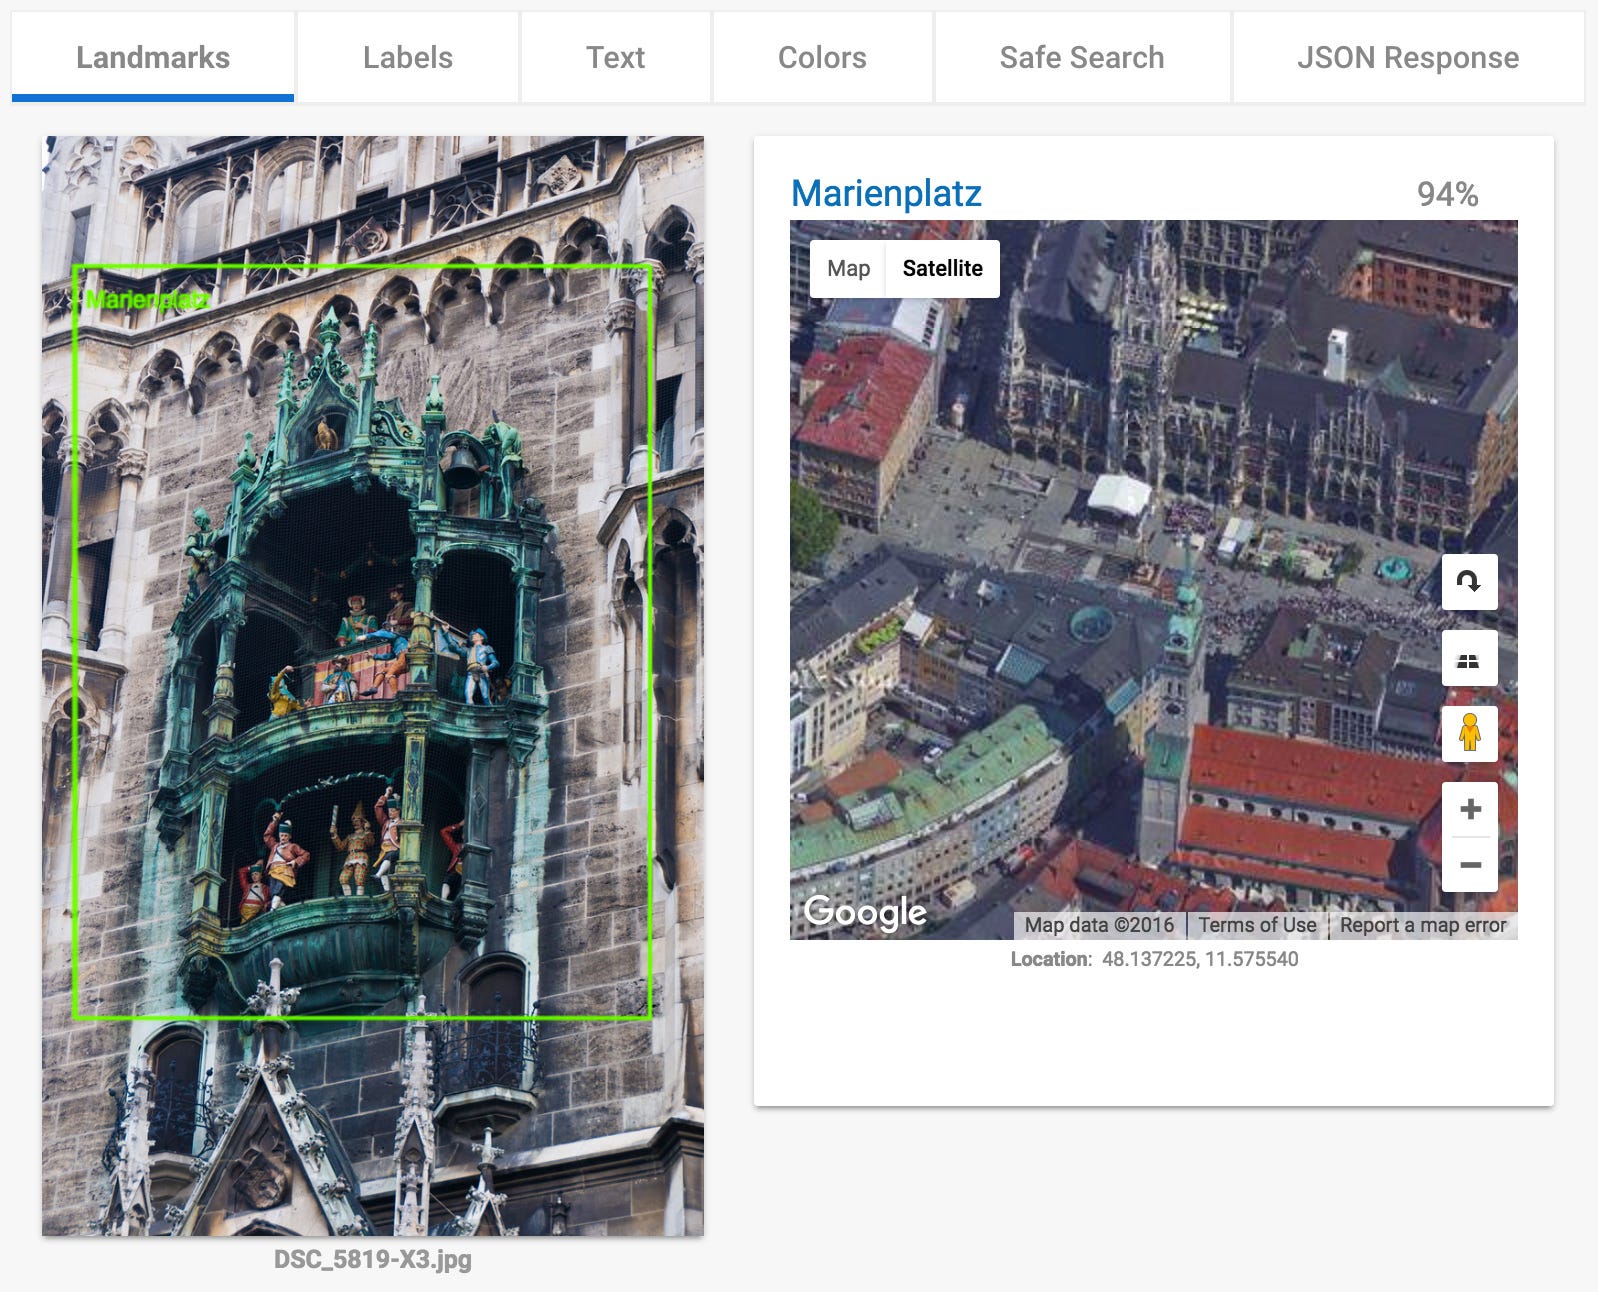
Task: Click the Google logo on map
Action: pos(865,911)
